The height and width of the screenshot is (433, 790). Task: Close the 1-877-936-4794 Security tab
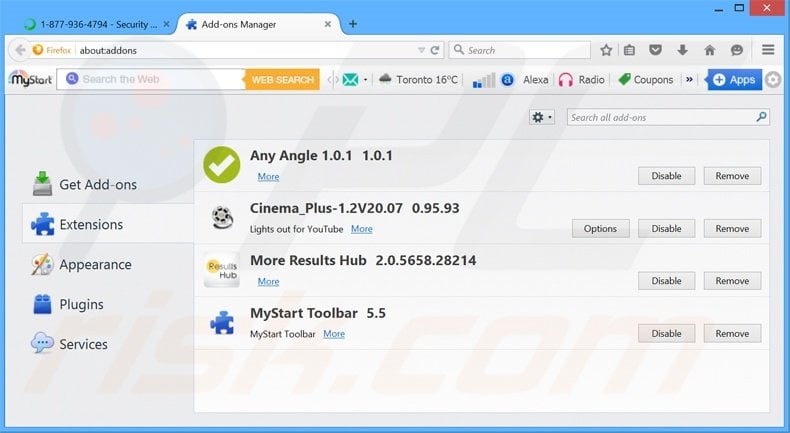click(166, 24)
